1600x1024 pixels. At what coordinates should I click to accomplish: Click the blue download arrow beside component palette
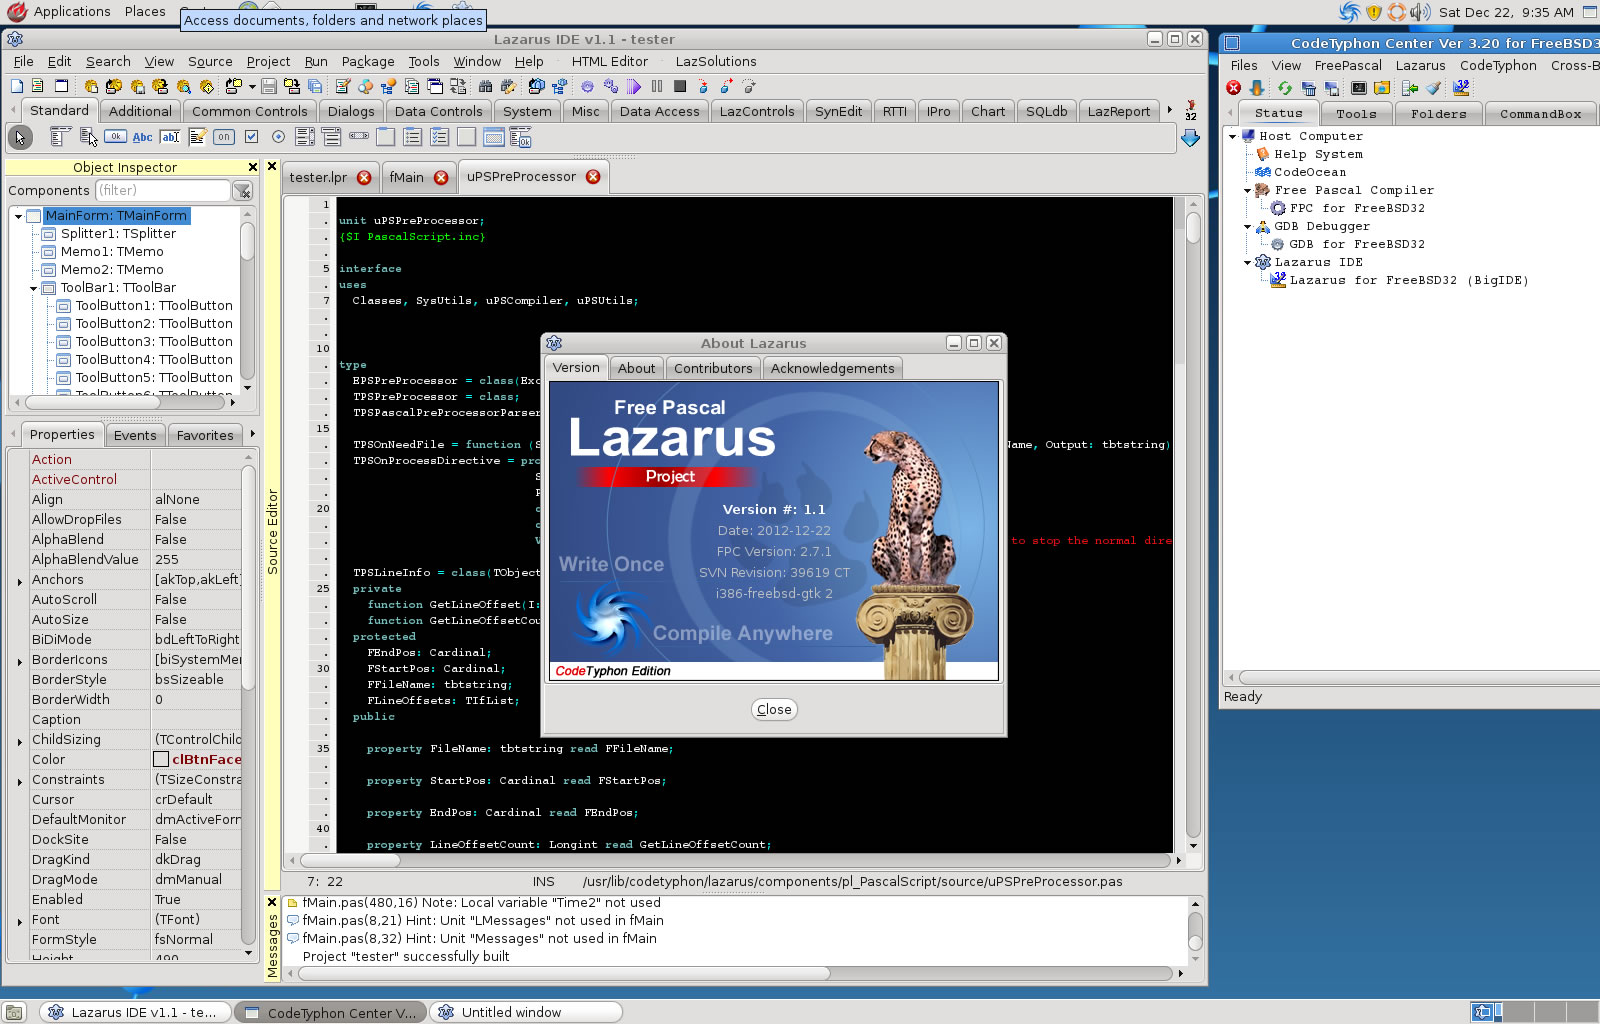tap(1190, 138)
